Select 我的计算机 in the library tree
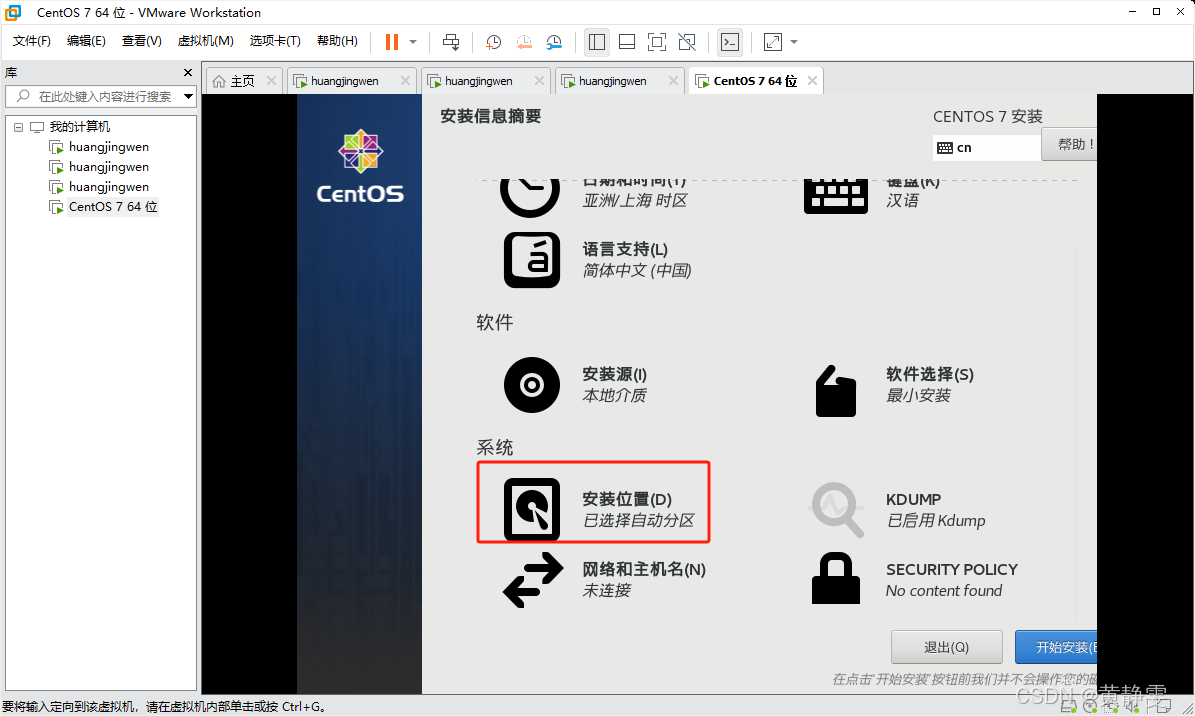This screenshot has height=716, width=1195. tap(79, 127)
